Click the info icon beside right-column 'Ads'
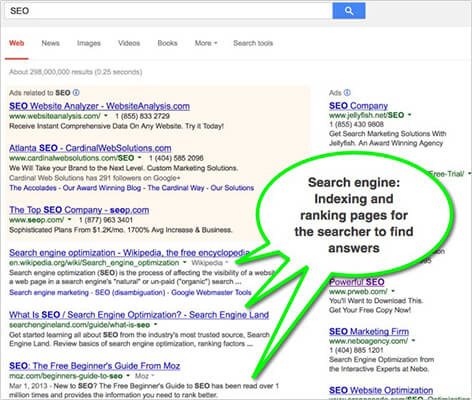Image resolution: width=472 pixels, height=400 pixels. pos(347,93)
